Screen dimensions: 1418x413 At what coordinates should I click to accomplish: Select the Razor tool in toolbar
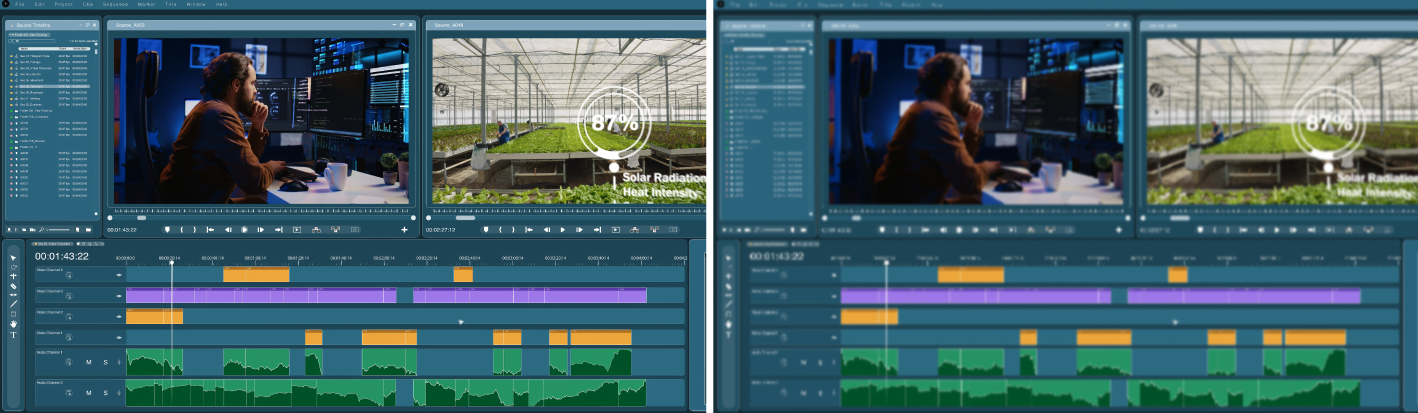pos(14,287)
